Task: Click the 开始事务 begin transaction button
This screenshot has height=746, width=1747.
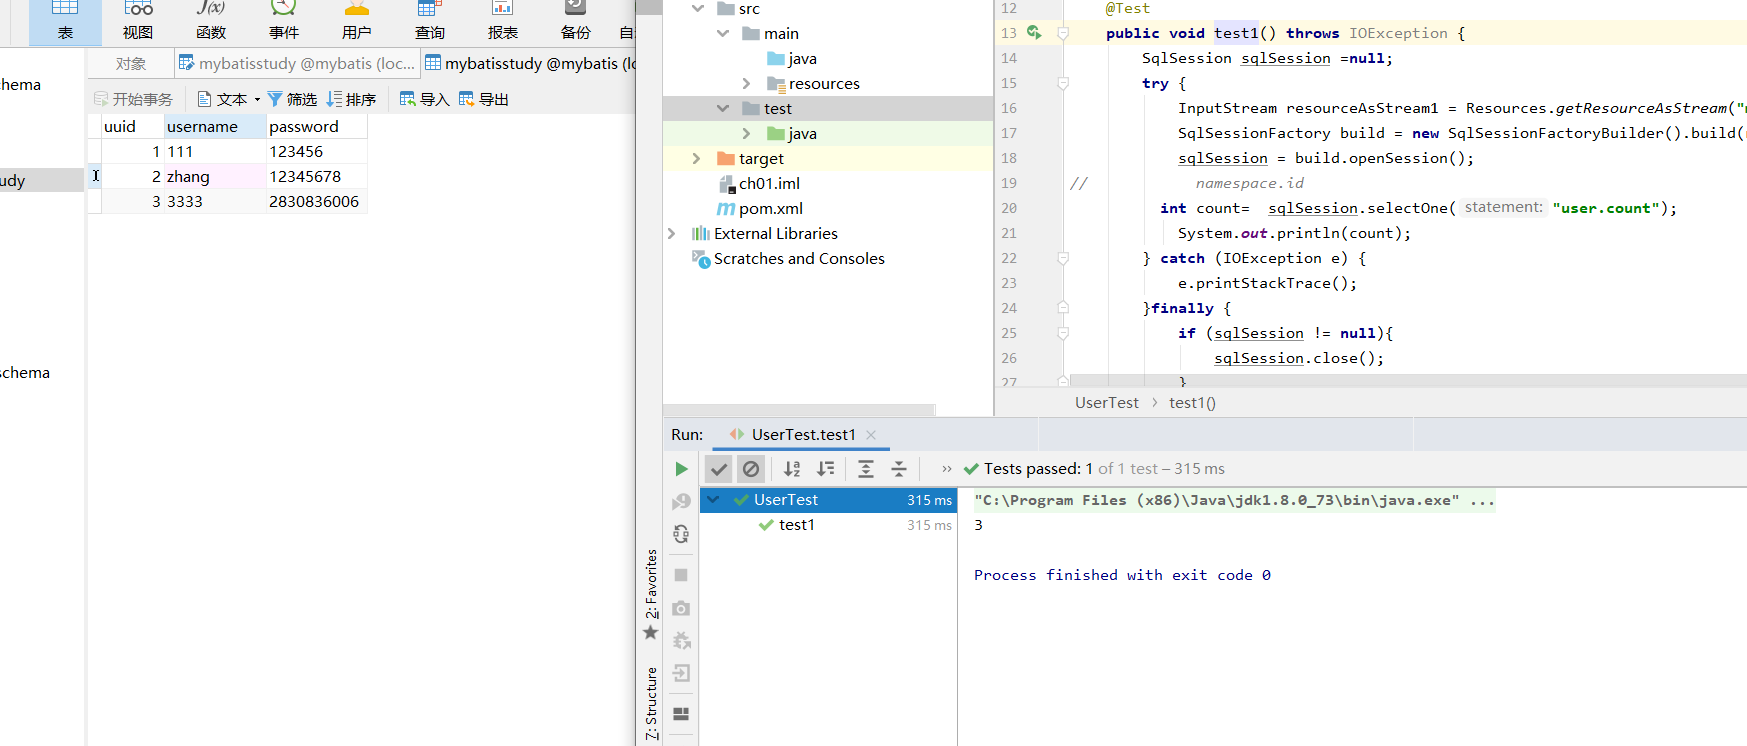Action: 133,99
